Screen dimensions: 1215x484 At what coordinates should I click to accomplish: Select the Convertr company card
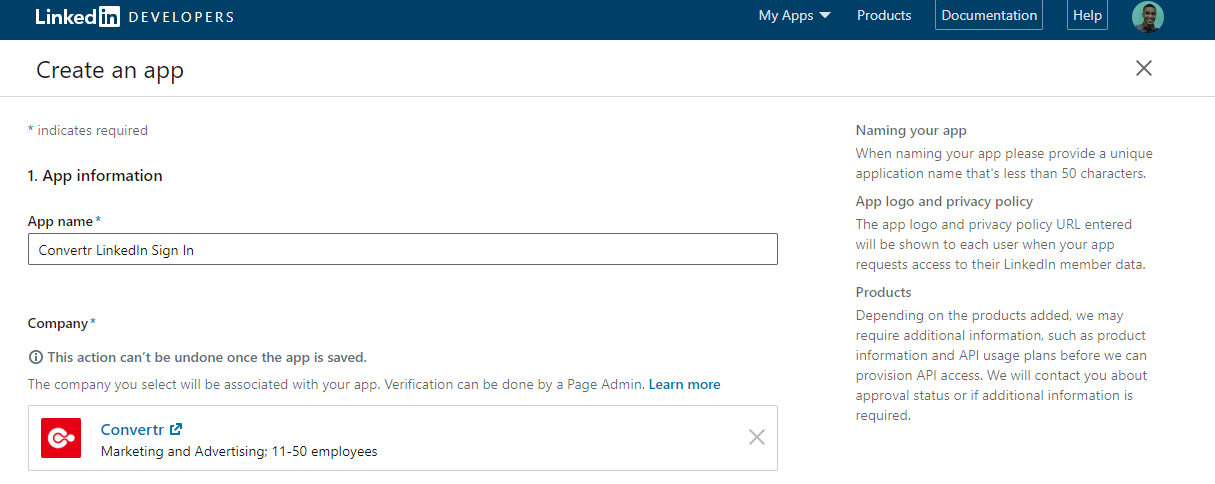(x=403, y=438)
